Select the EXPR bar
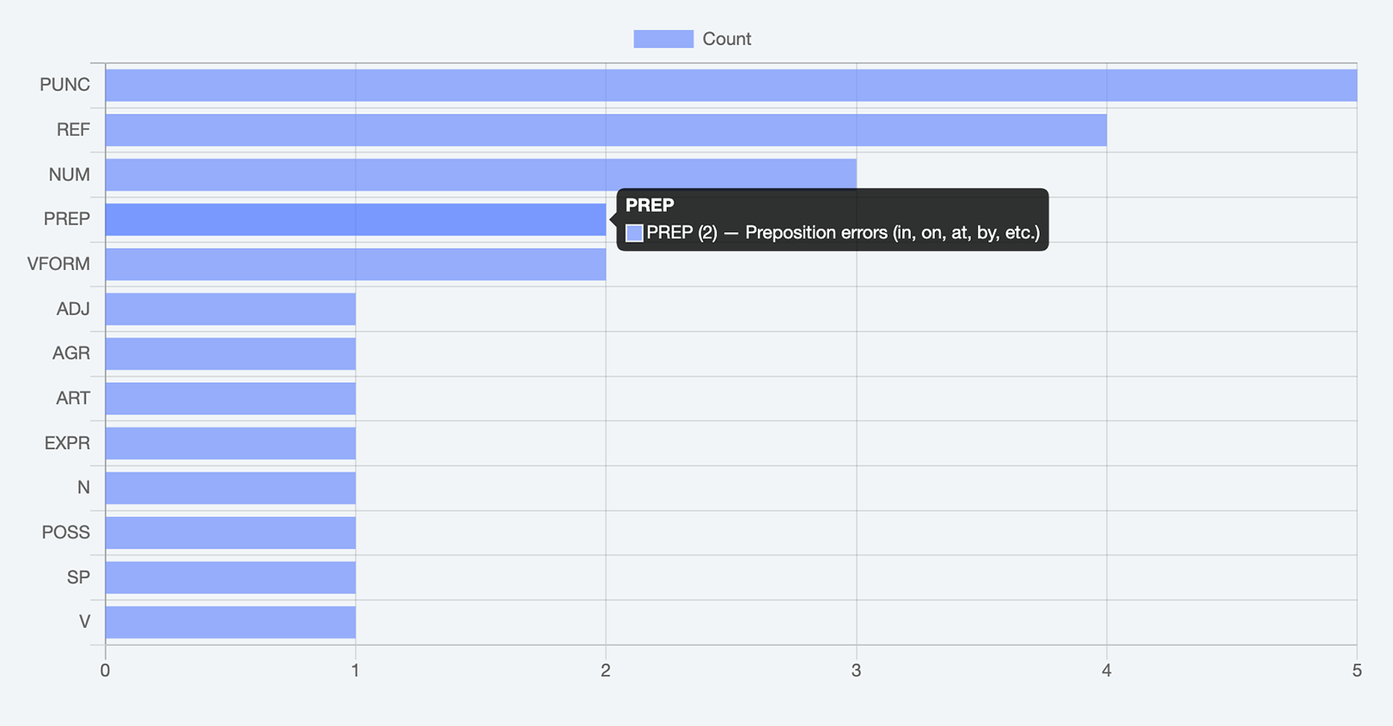Image resolution: width=1393 pixels, height=726 pixels. click(230, 443)
